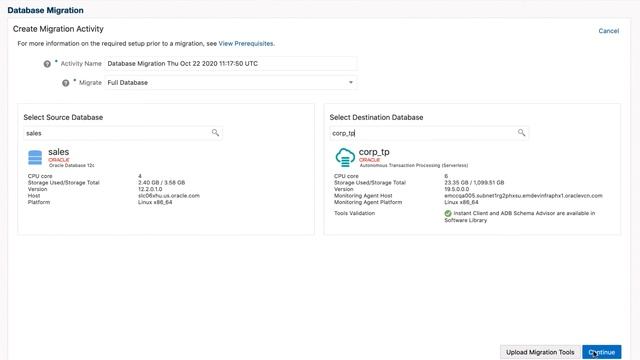Image resolution: width=640 pixels, height=360 pixels.
Task: Select the sales database name
Action: pos(59,152)
